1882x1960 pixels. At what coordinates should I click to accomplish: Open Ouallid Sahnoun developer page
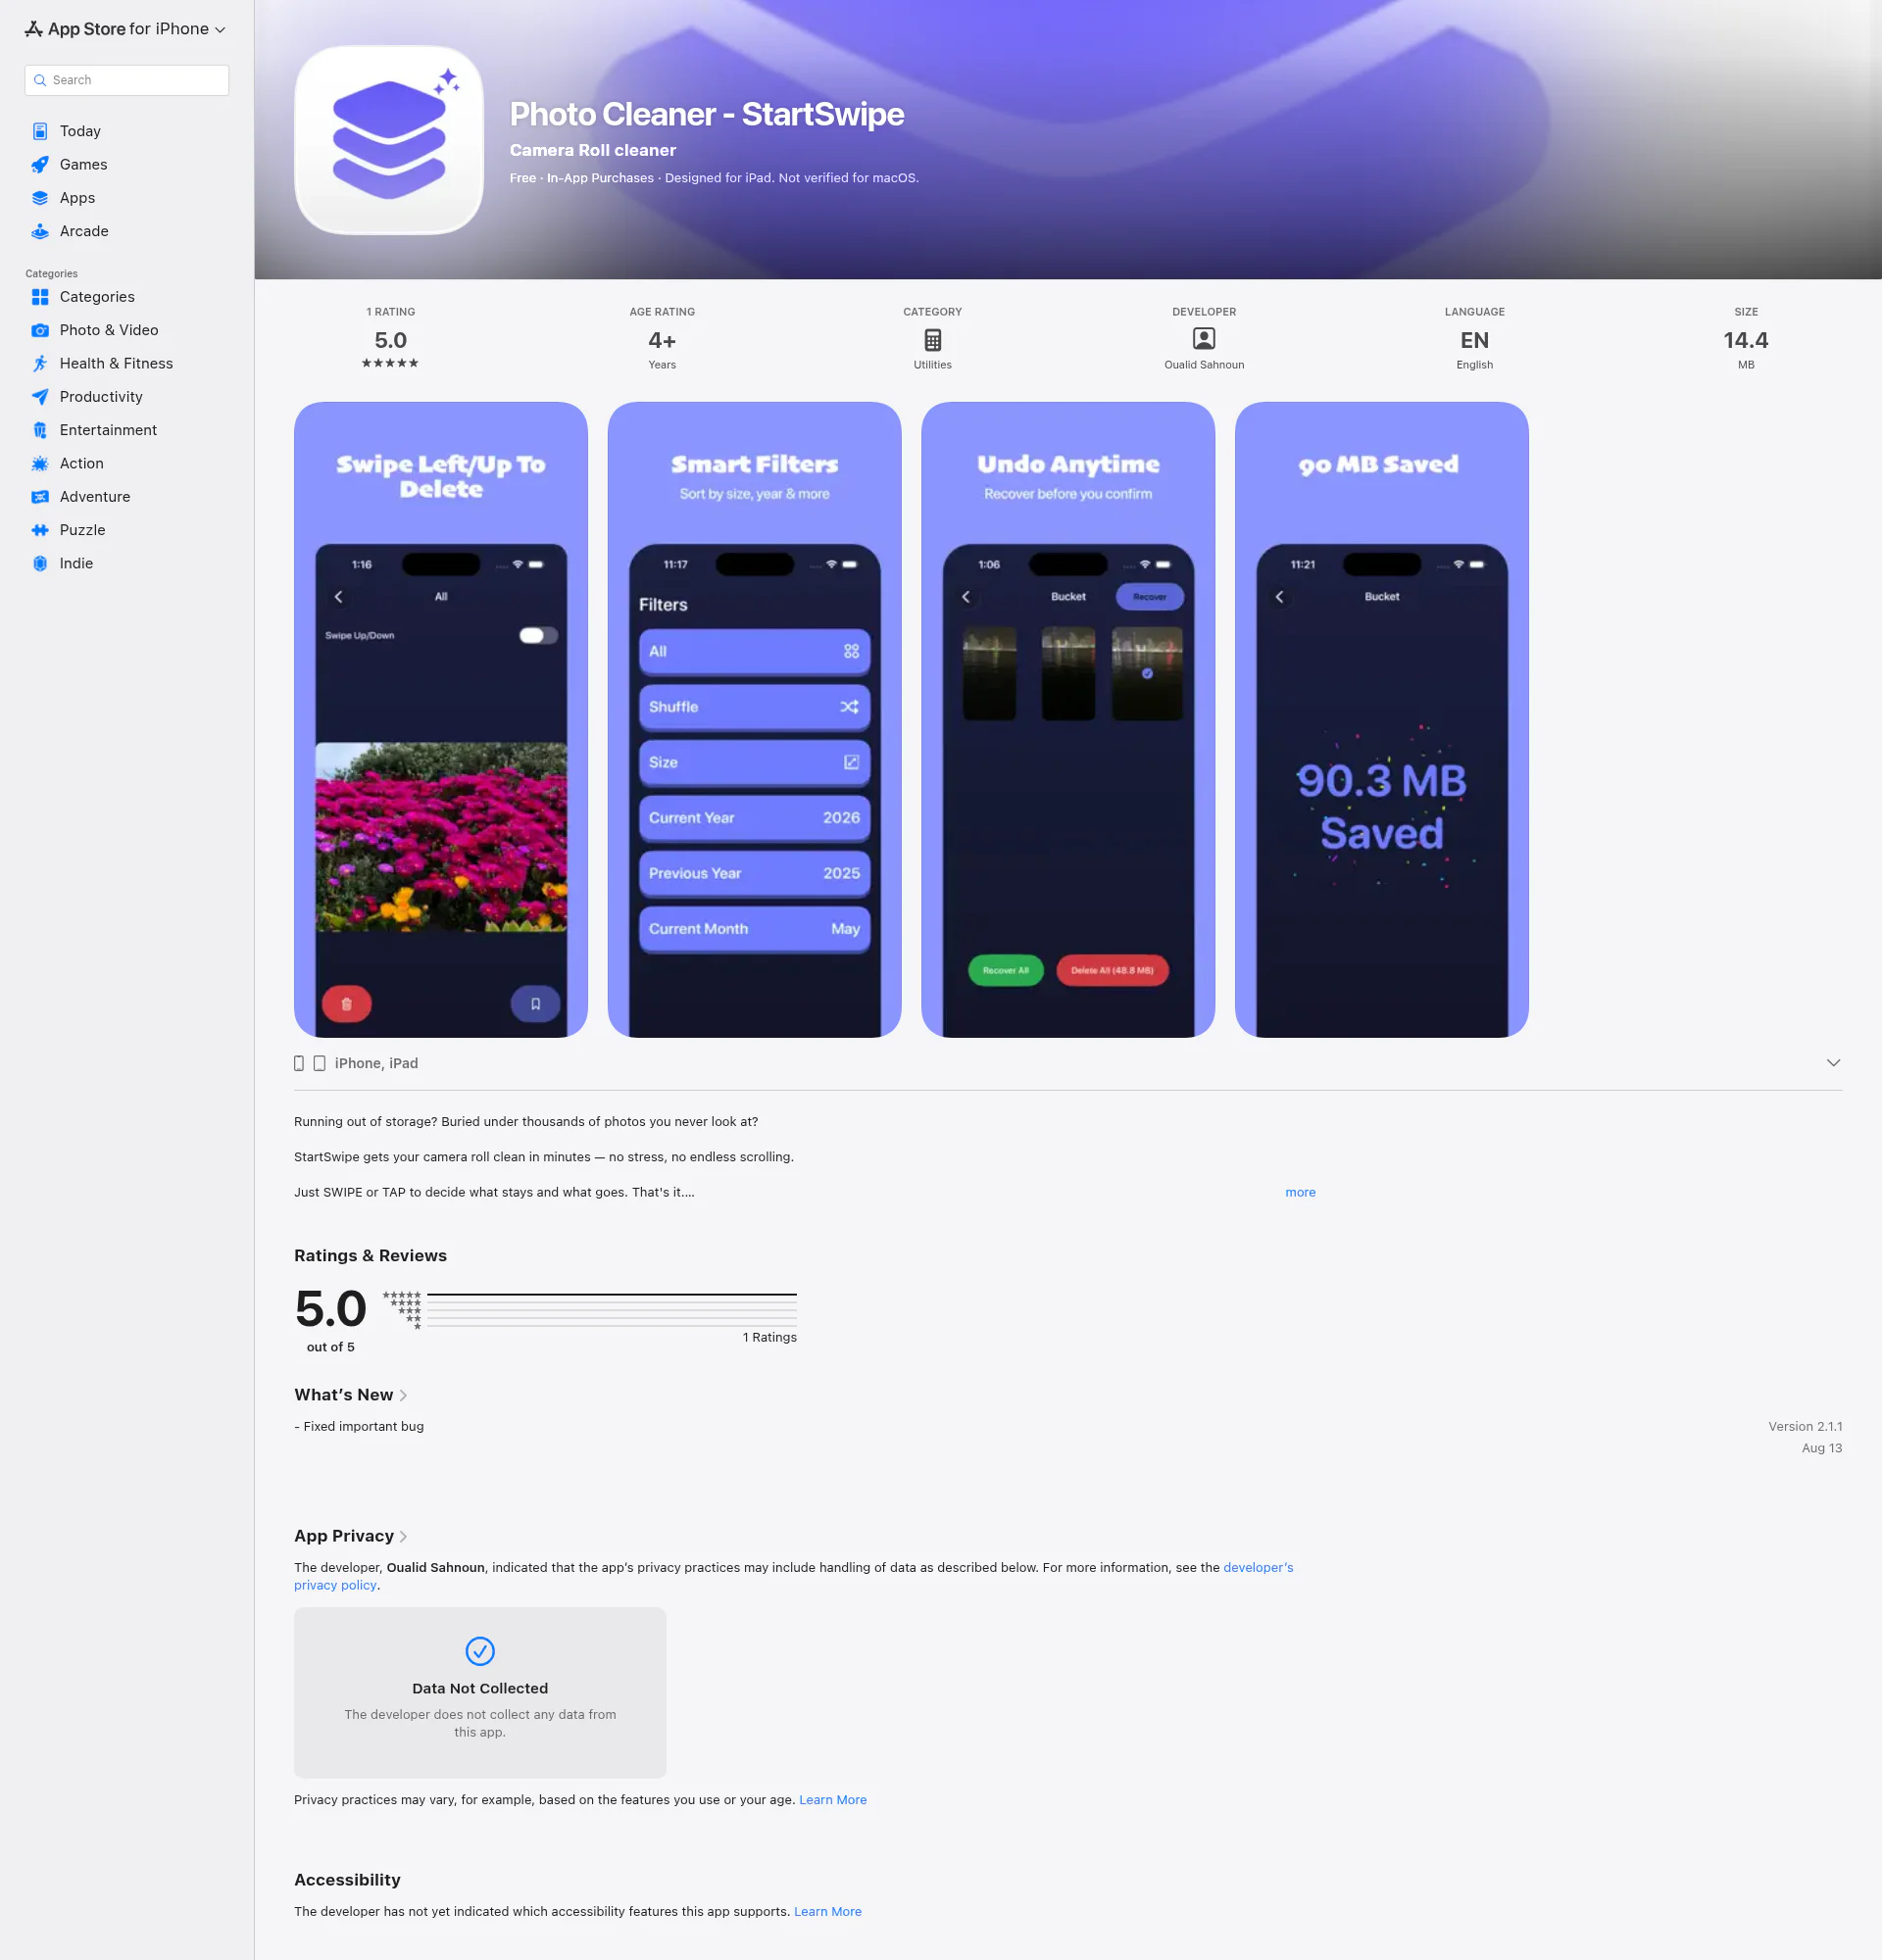tap(1204, 365)
